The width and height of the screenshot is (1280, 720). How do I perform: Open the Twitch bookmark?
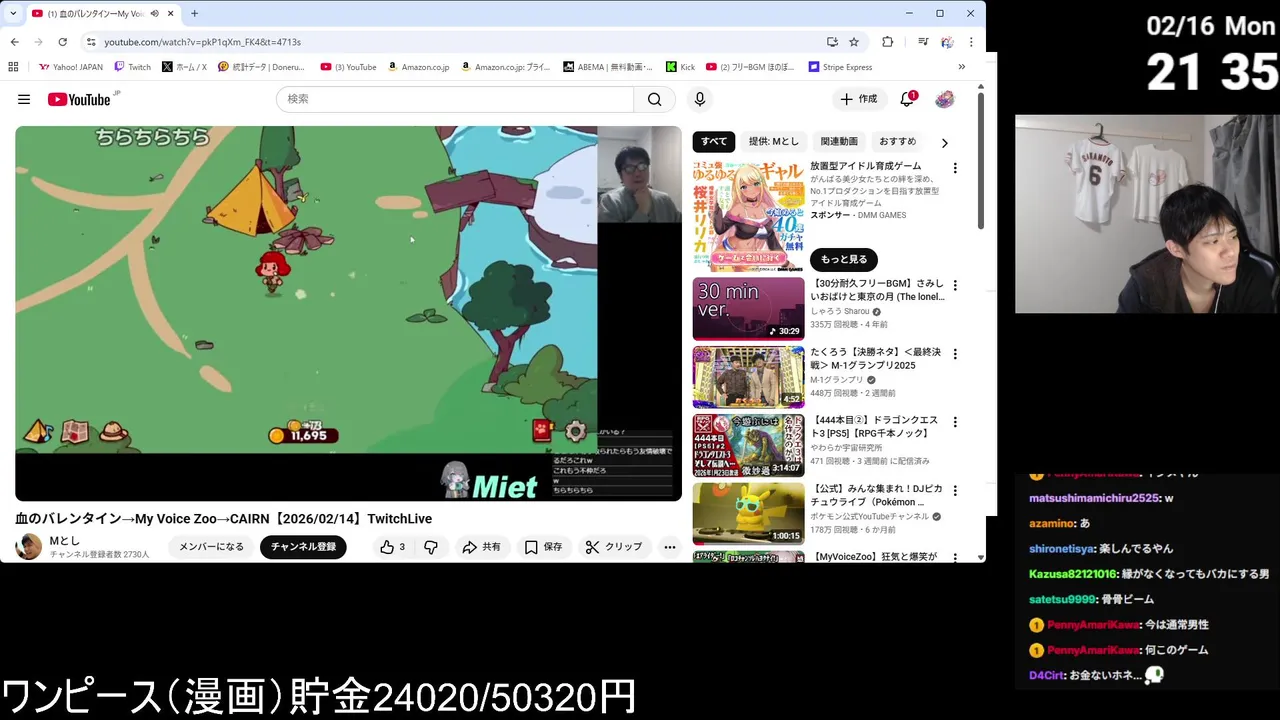133,67
